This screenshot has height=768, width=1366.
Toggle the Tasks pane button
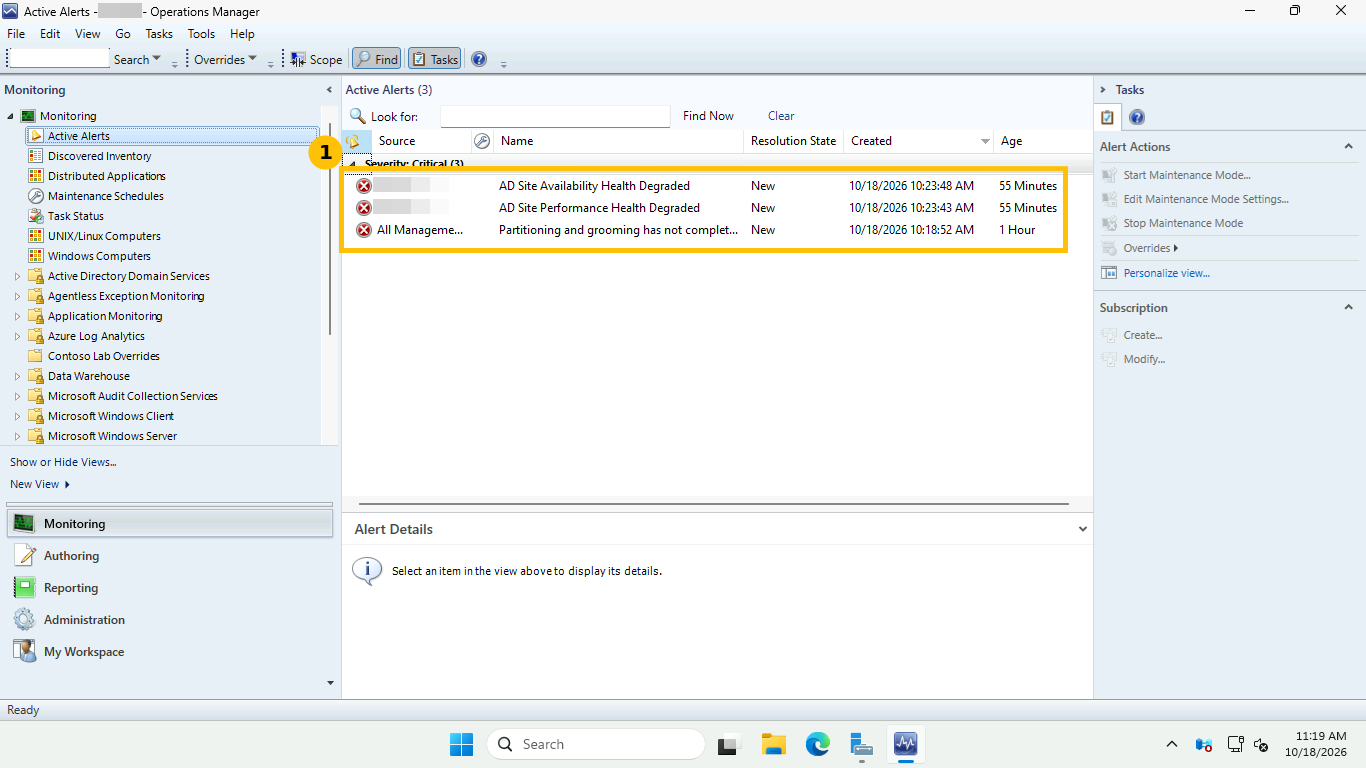click(x=434, y=59)
